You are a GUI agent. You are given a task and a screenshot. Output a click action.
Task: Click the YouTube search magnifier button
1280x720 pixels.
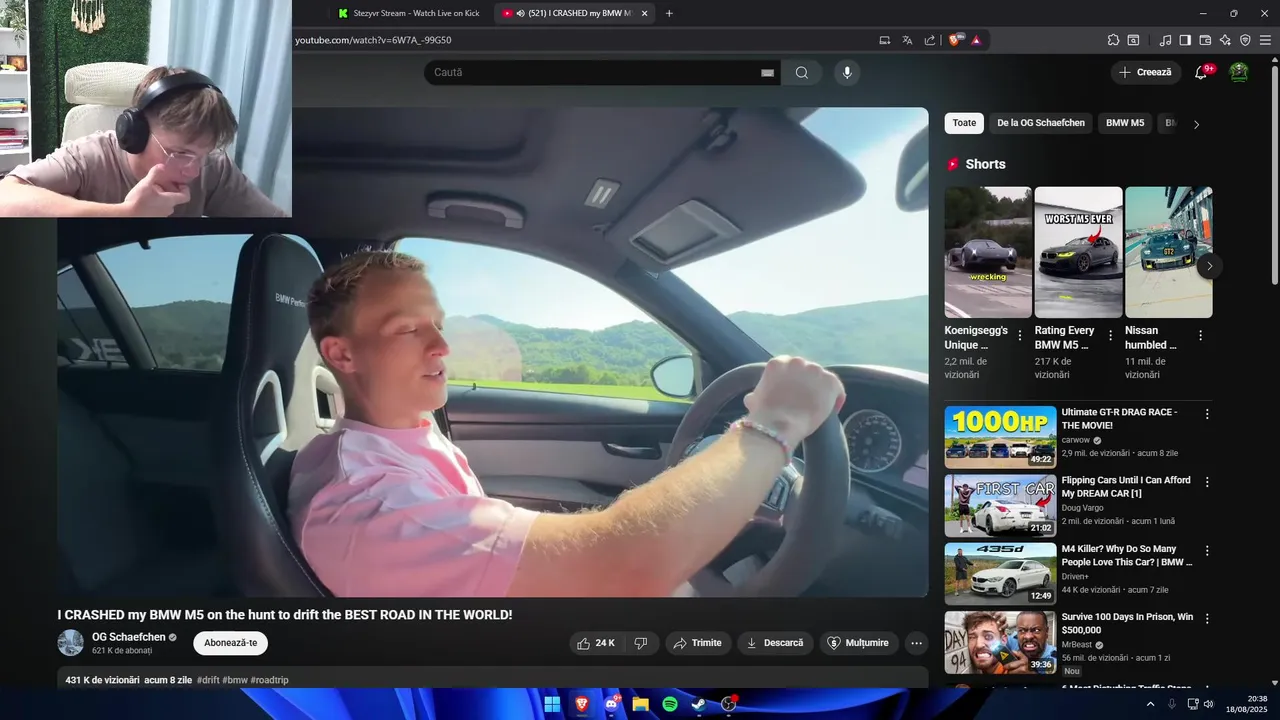(802, 72)
